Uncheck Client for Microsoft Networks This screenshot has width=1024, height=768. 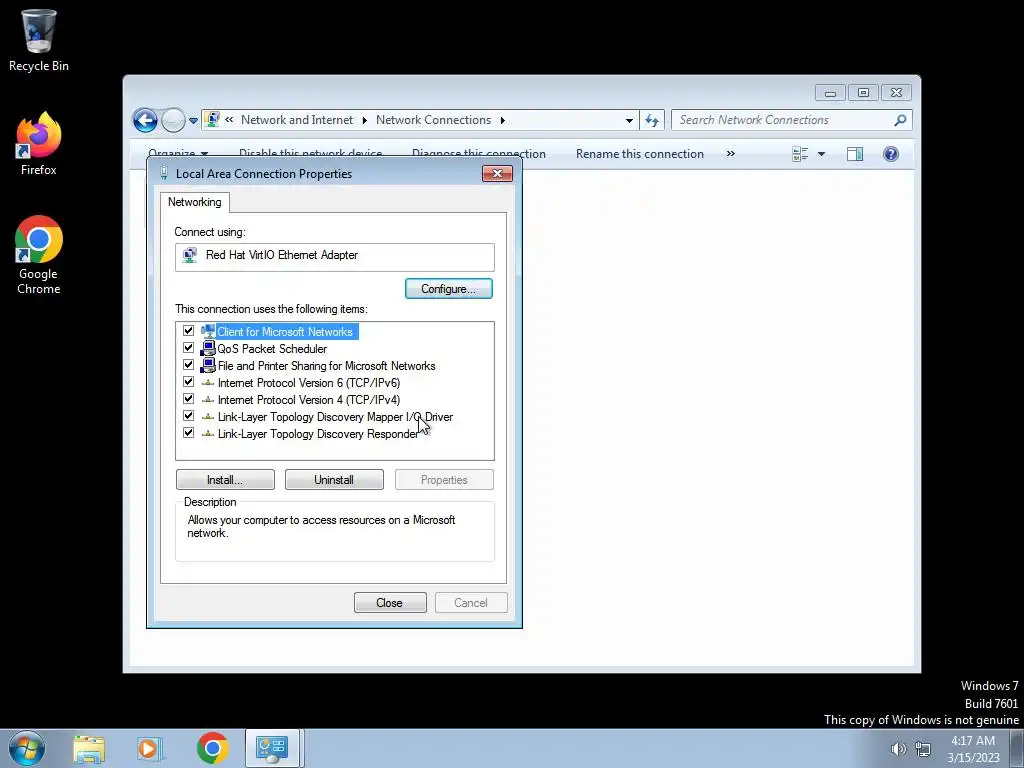click(x=189, y=331)
